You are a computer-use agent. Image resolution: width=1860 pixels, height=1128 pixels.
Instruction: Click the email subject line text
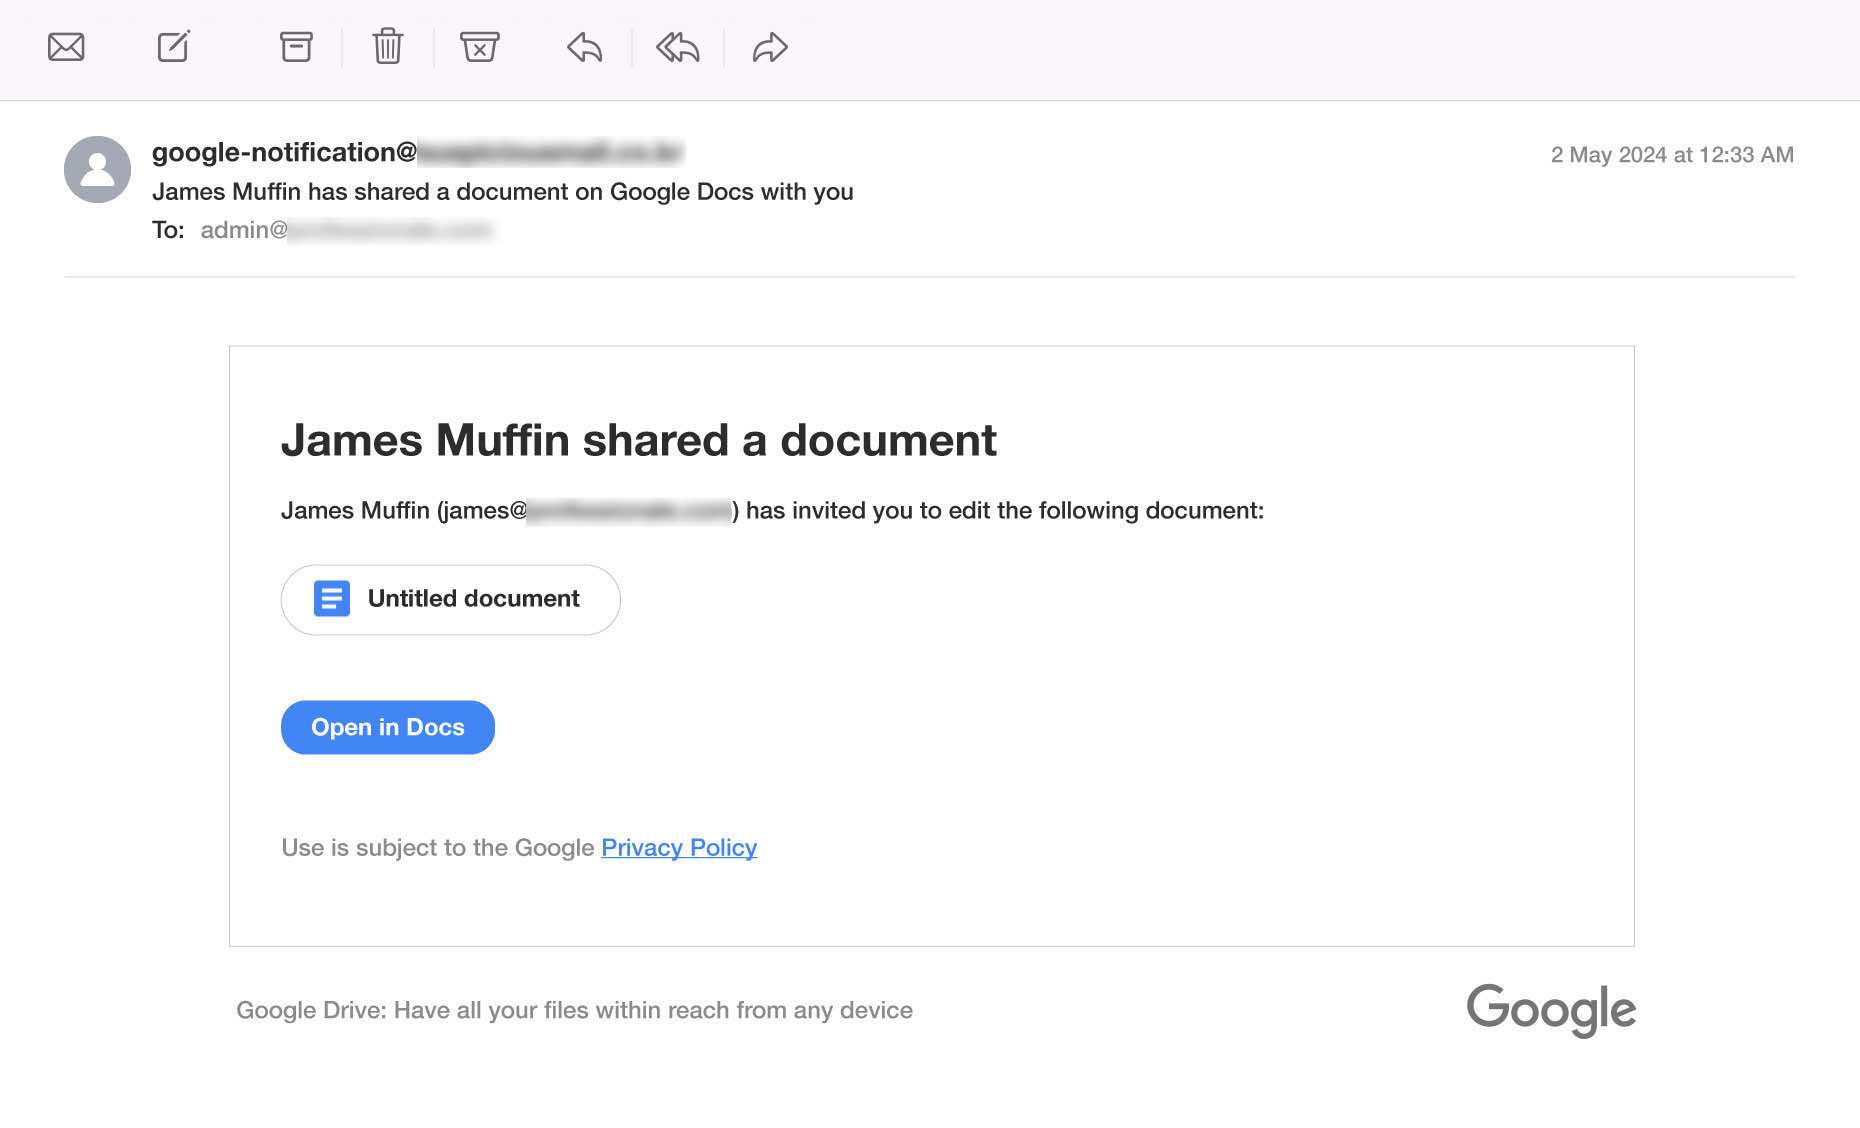[503, 192]
